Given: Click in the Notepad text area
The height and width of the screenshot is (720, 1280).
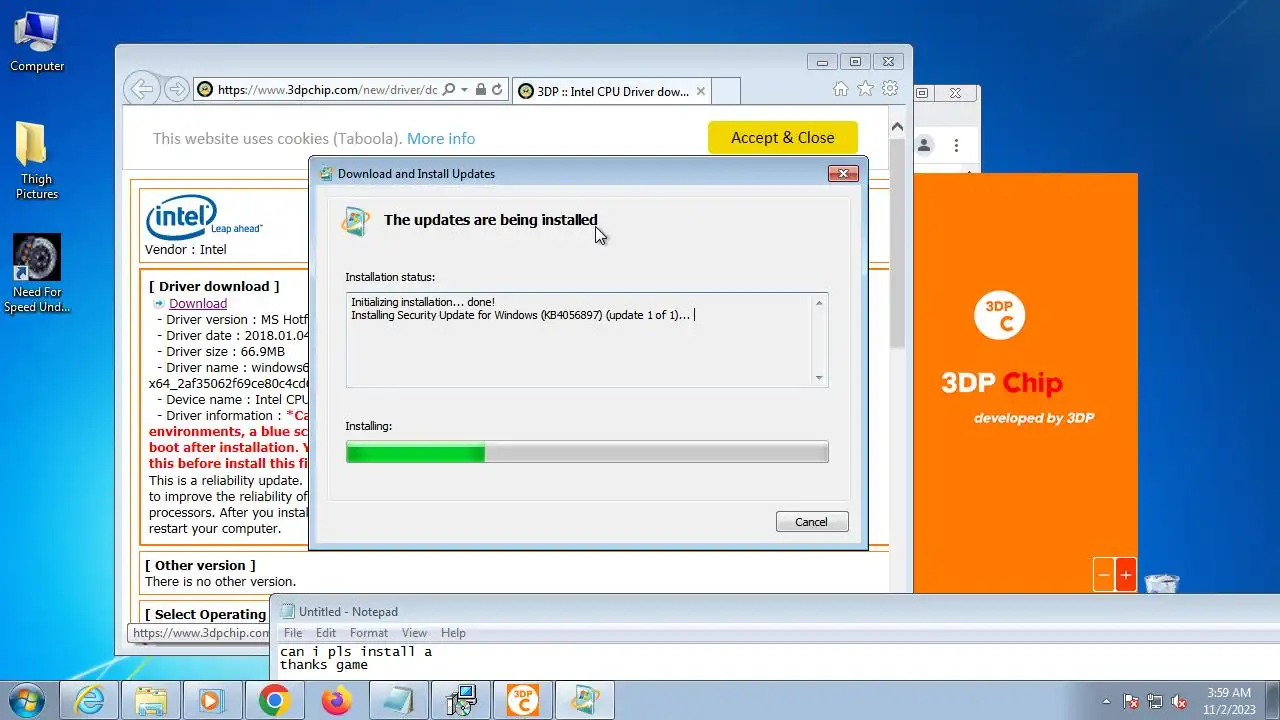Looking at the screenshot, I should pyautogui.click(x=775, y=660).
